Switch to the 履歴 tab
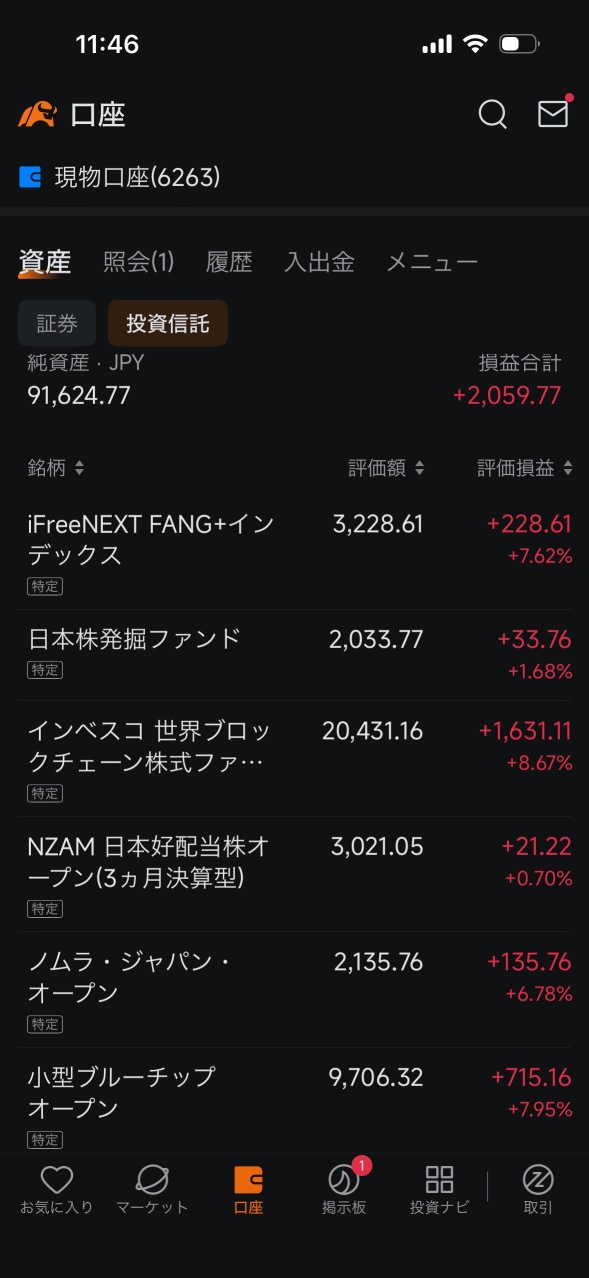 pyautogui.click(x=229, y=262)
